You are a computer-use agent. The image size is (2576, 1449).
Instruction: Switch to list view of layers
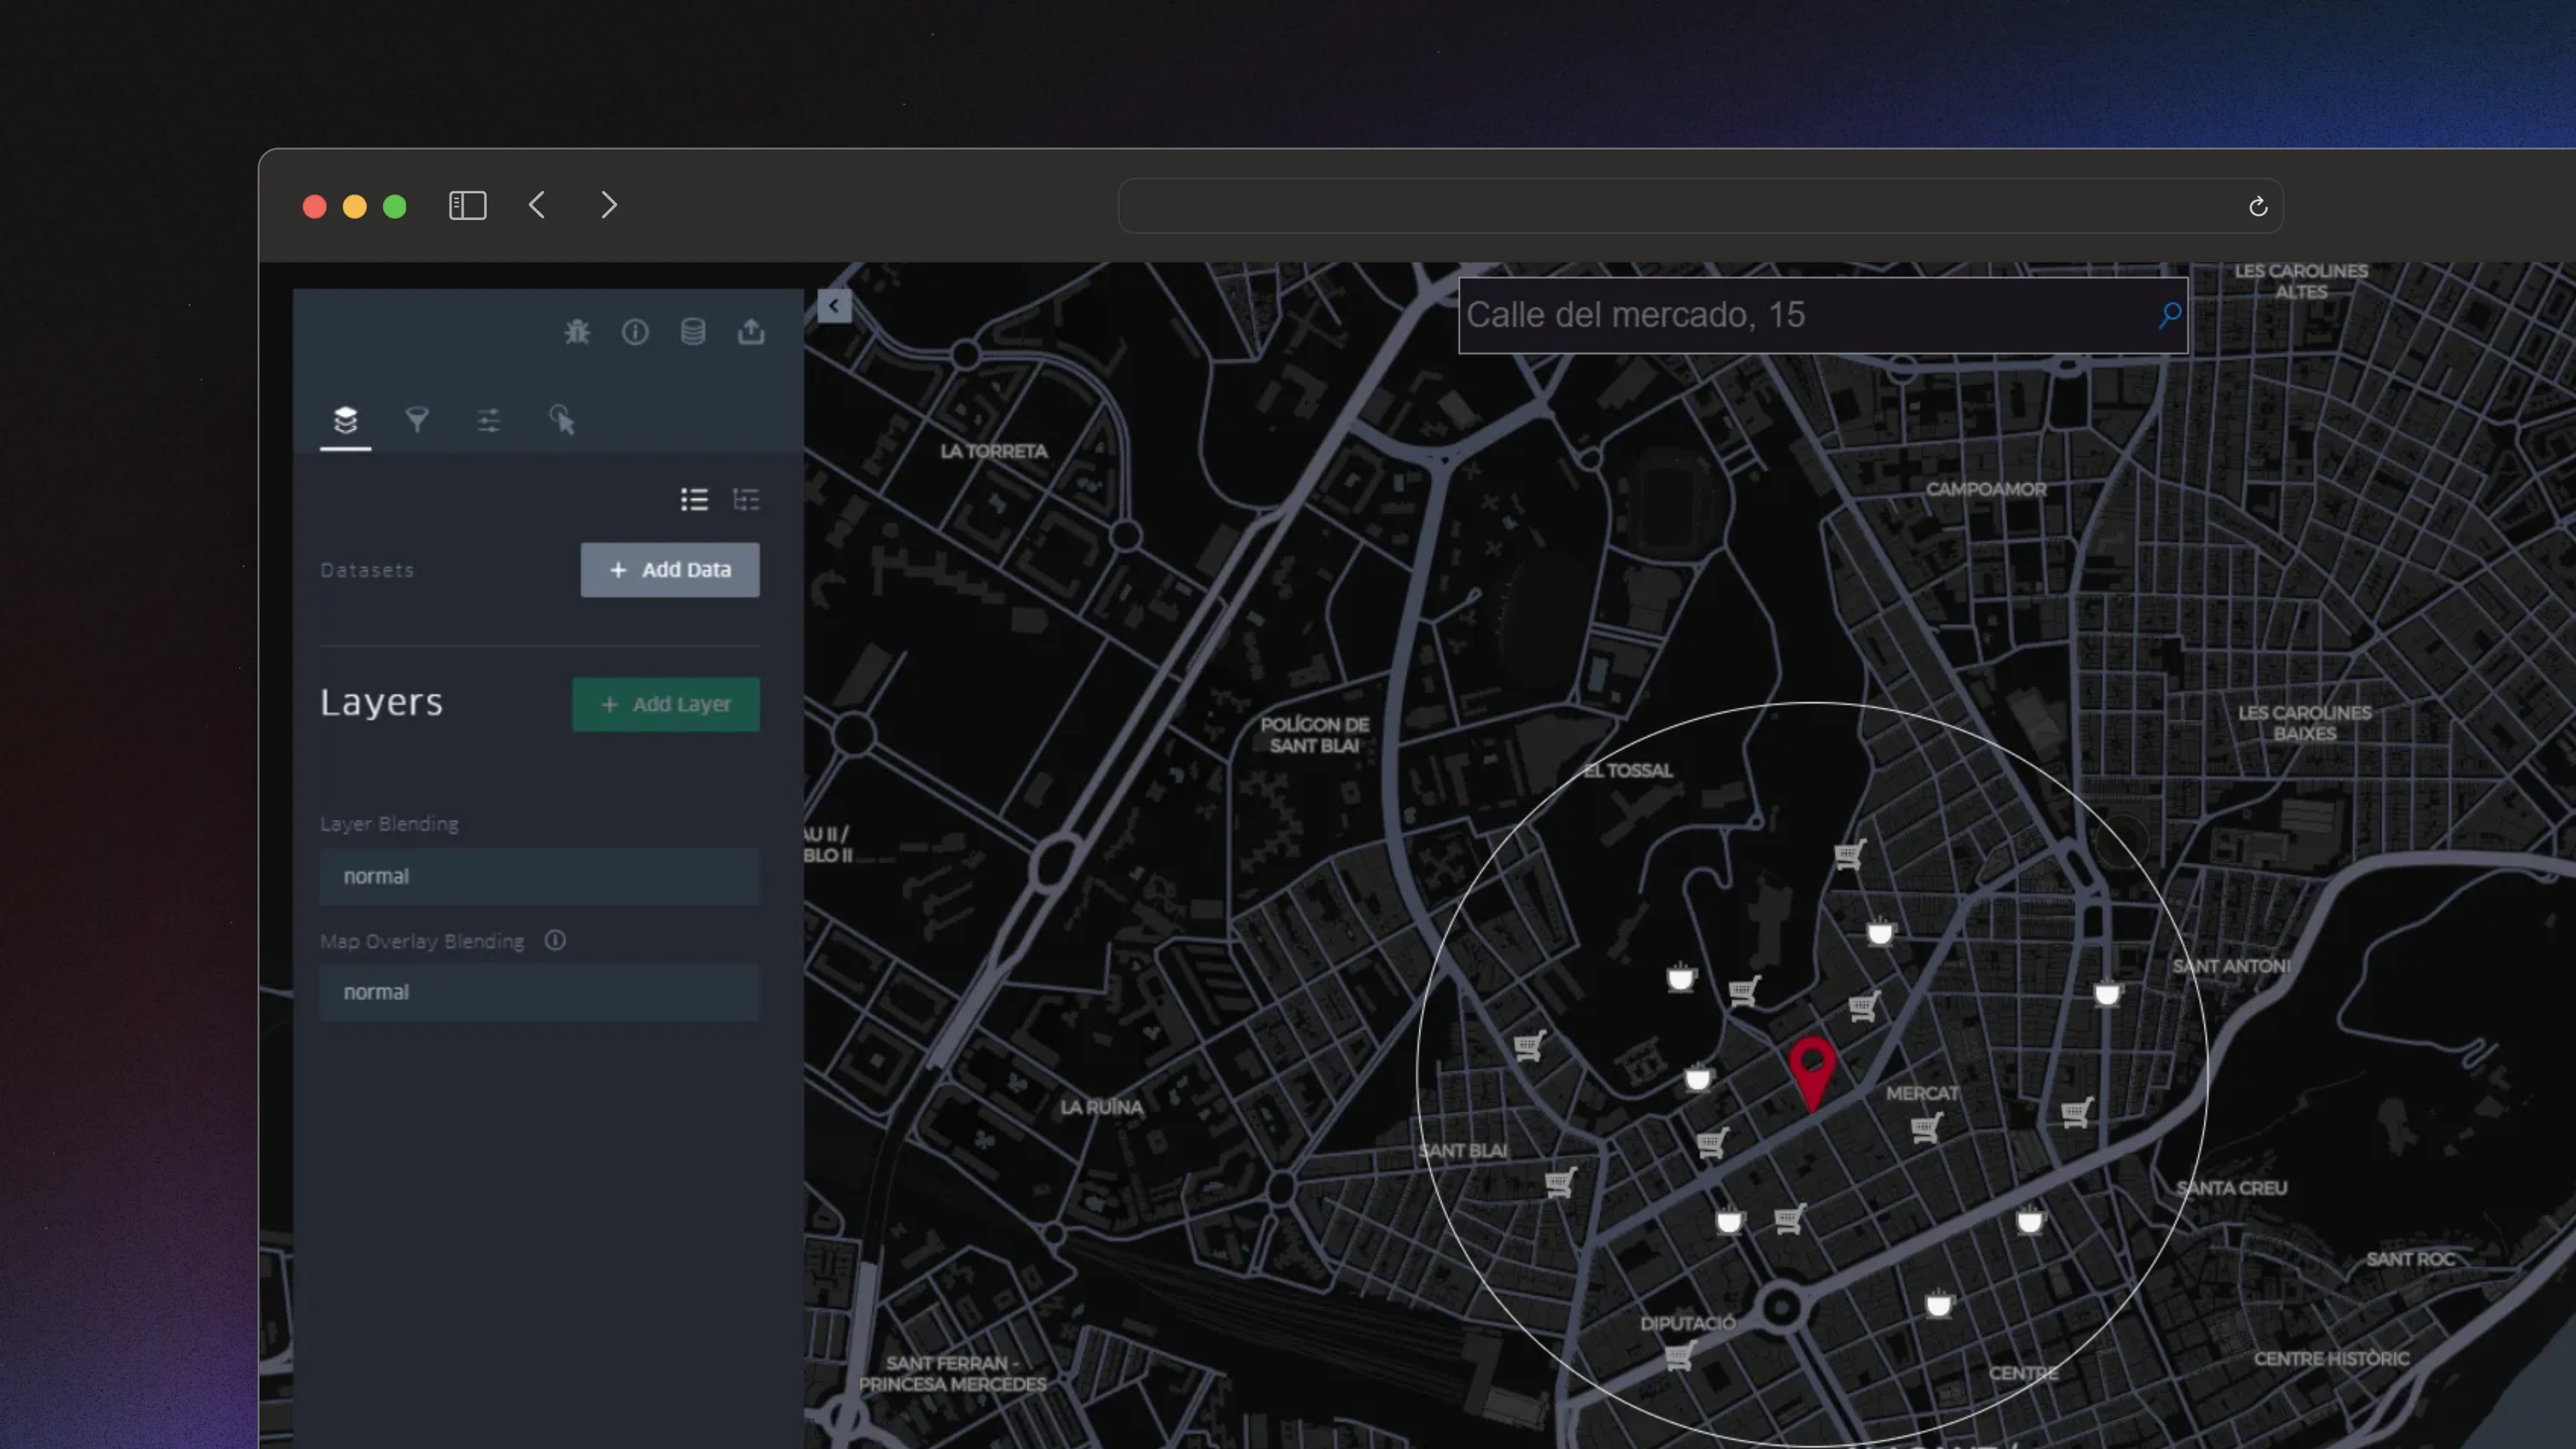point(694,499)
